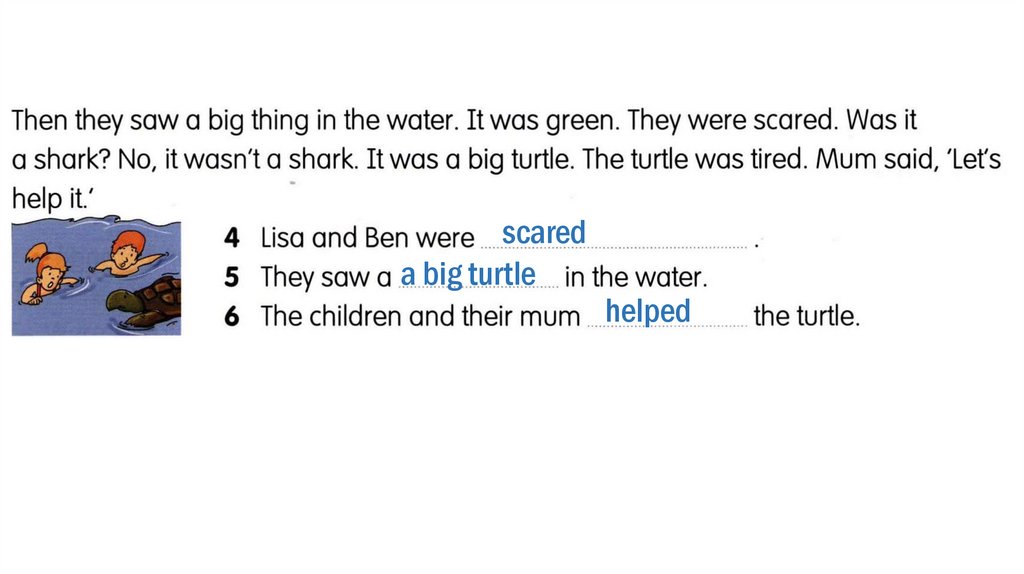The height and width of the screenshot is (574, 1024).
Task: Click 'The children and their mum' text
Action: pyautogui.click(x=420, y=316)
